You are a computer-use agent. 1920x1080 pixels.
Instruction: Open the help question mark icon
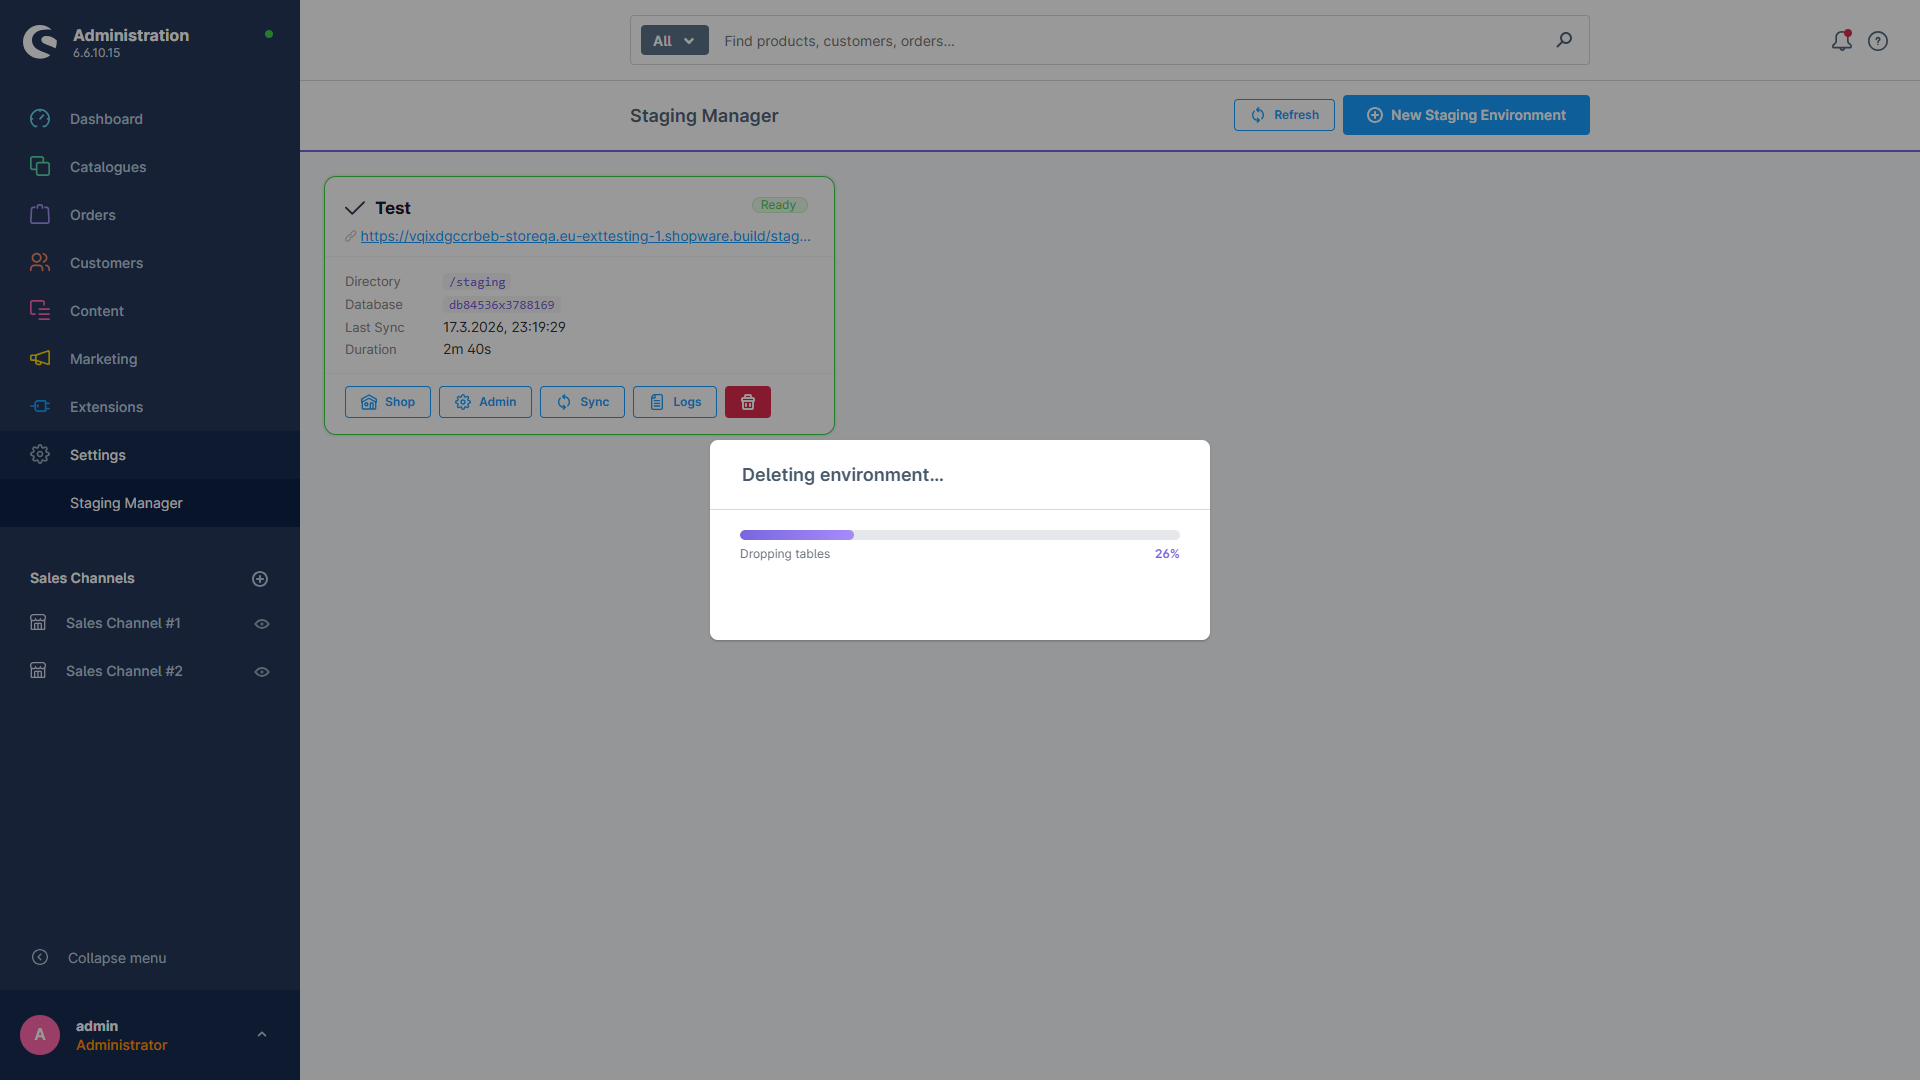pos(1878,41)
